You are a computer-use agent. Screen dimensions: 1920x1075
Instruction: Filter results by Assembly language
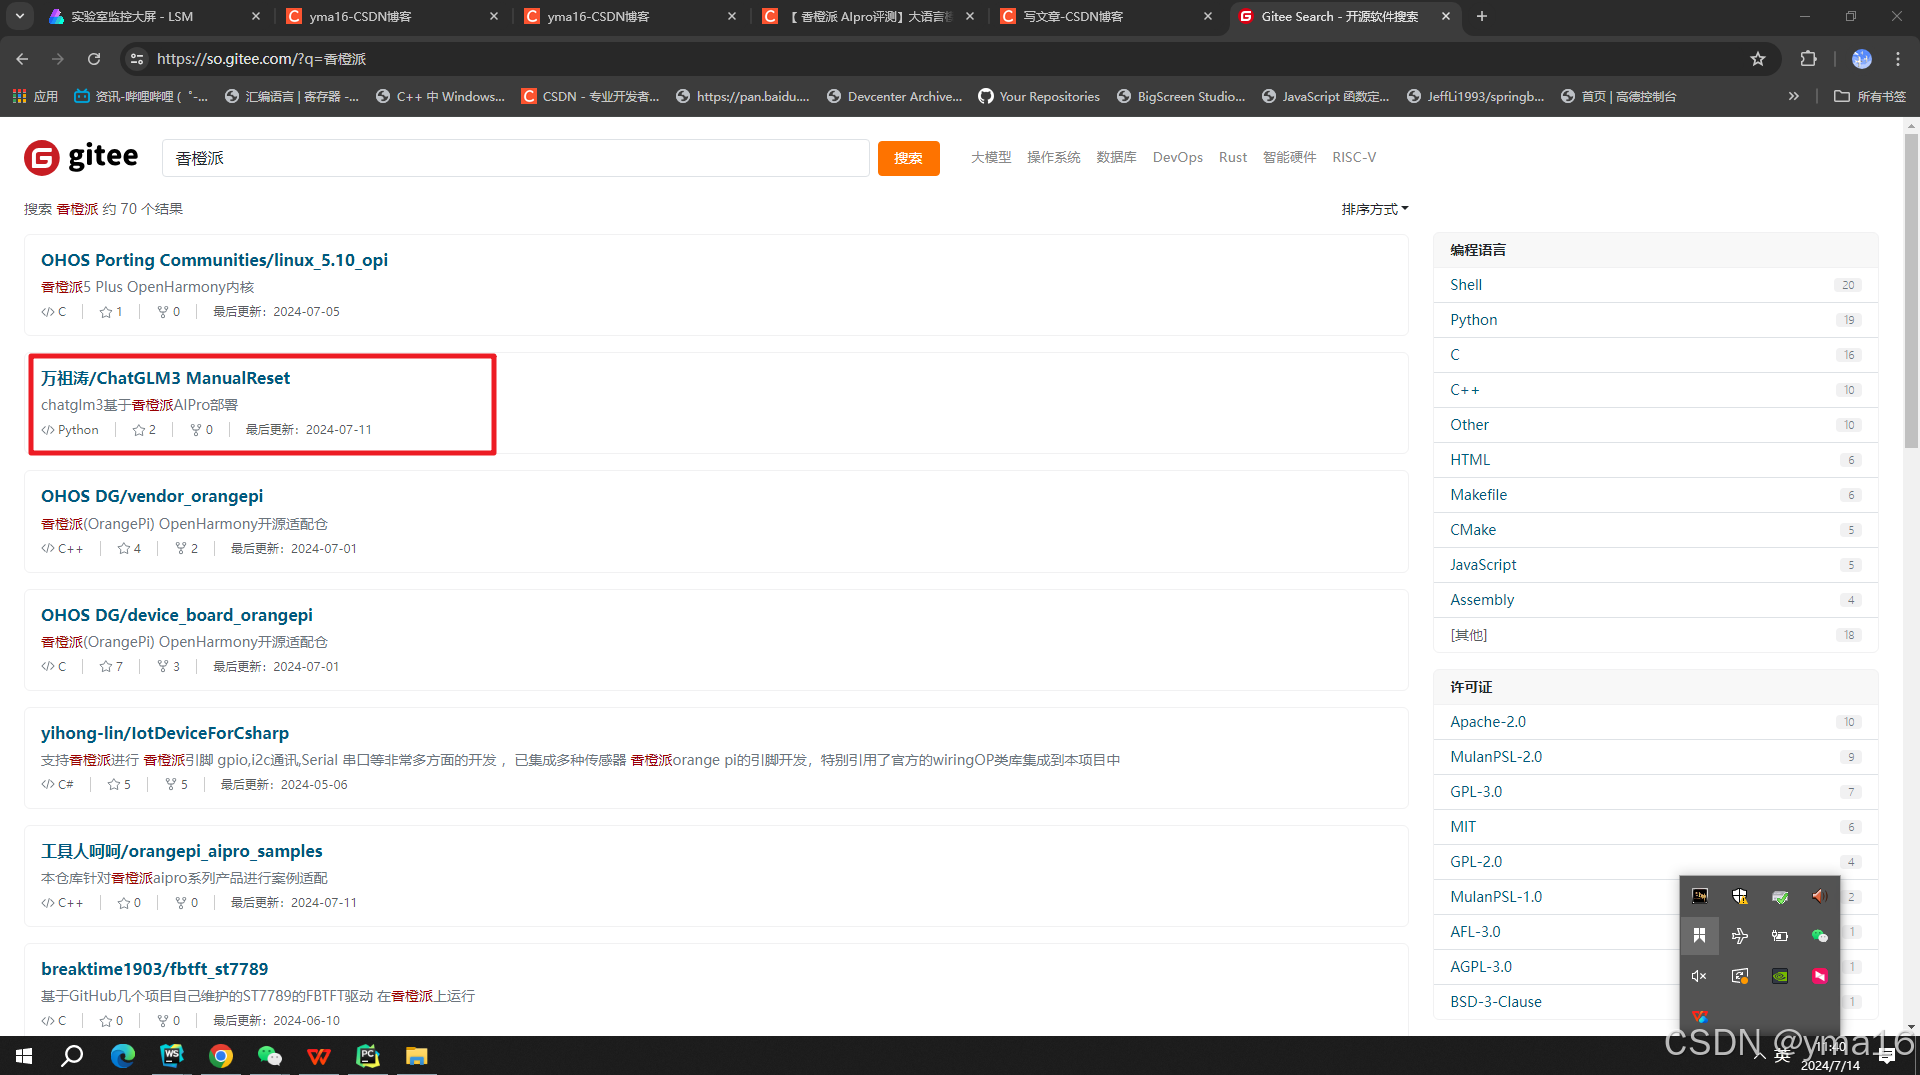[x=1655, y=600]
